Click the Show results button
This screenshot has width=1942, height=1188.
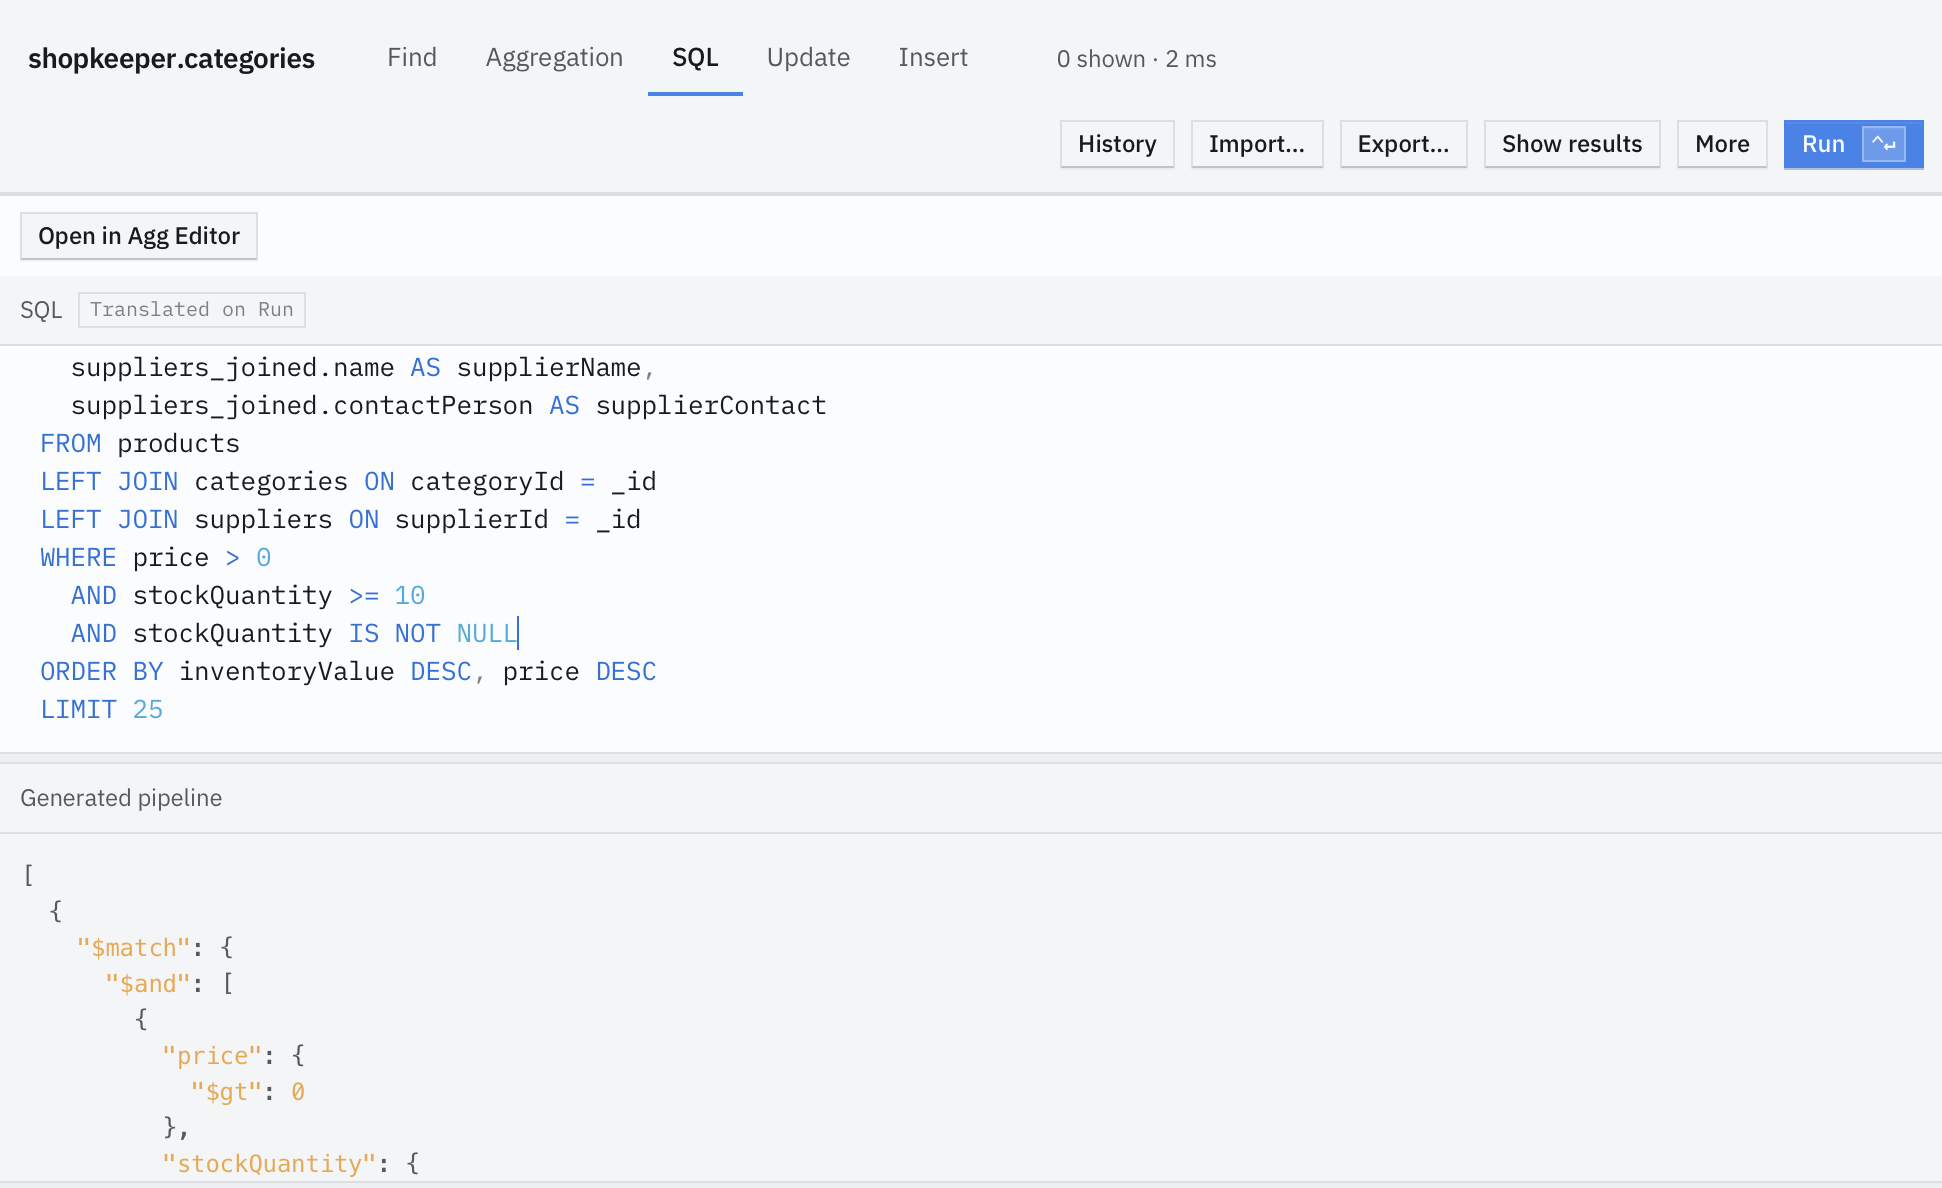pos(1571,144)
